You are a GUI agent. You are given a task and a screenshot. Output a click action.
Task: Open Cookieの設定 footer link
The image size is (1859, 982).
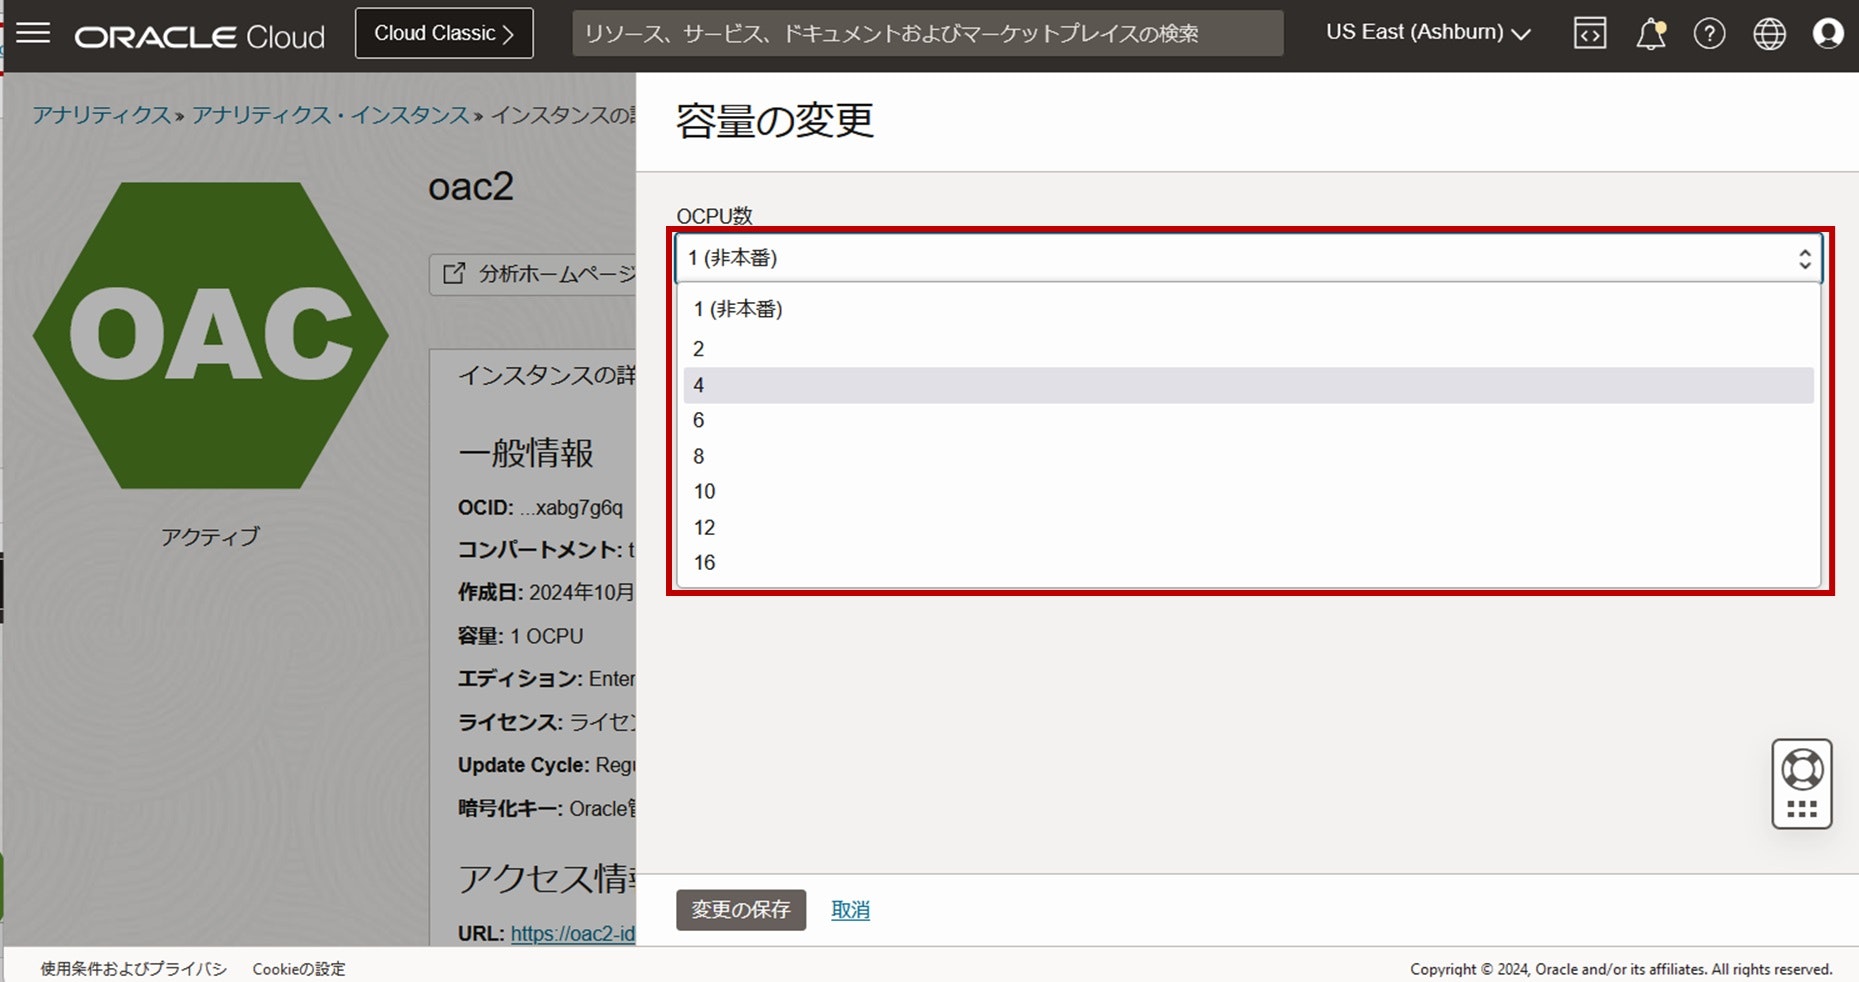(298, 969)
